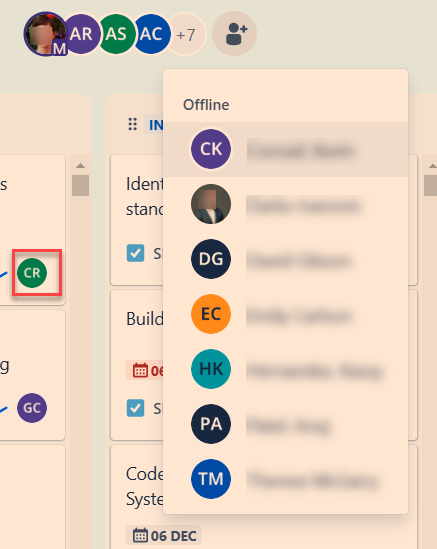The height and width of the screenshot is (549, 437).
Task: Click the red due date badge
Action: coord(144,370)
